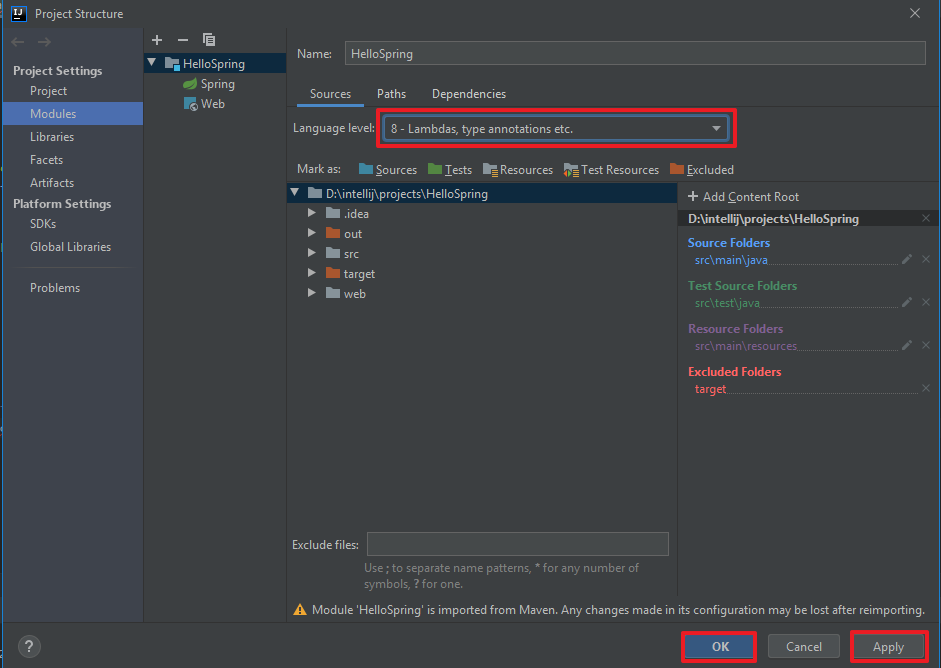Select the web folder in tree

pyautogui.click(x=354, y=293)
